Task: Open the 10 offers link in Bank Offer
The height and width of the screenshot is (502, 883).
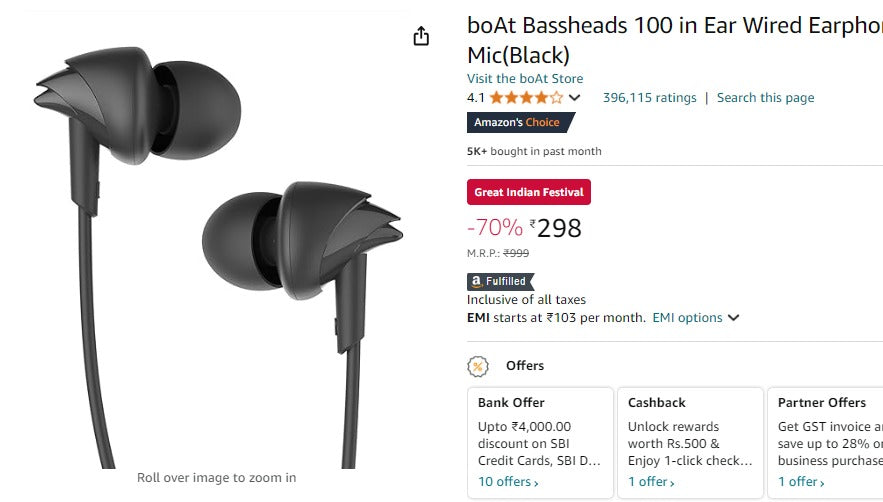Action: coord(508,482)
